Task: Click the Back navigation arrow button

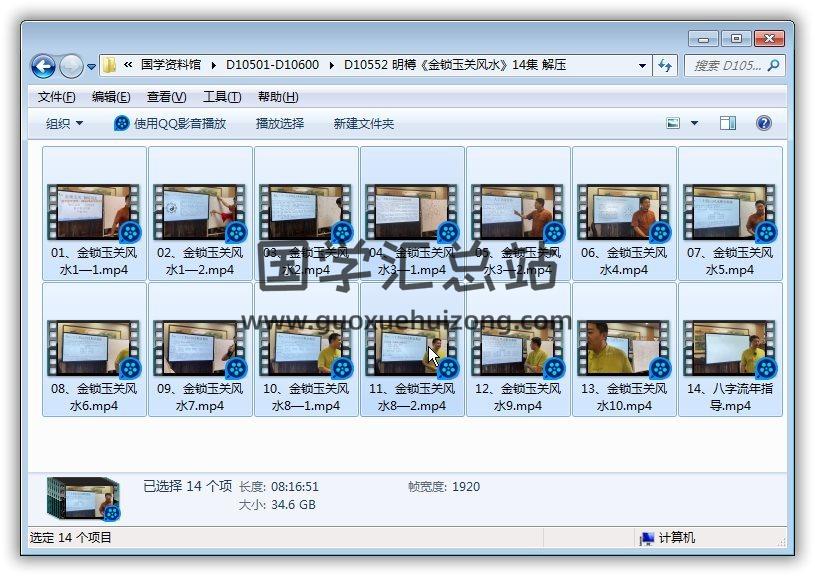Action: click(43, 67)
